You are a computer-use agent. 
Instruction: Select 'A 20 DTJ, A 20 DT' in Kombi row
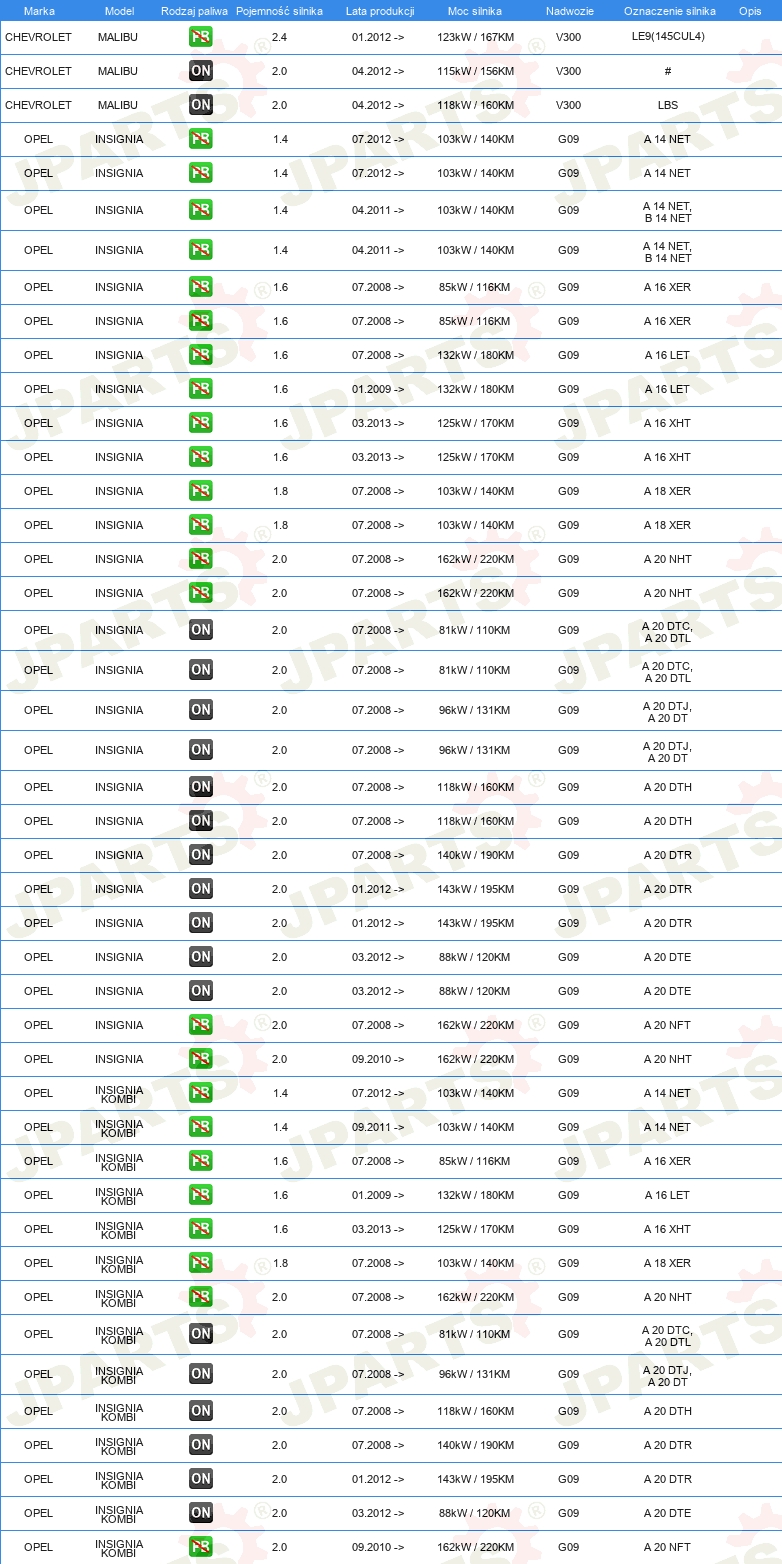[x=667, y=1376]
